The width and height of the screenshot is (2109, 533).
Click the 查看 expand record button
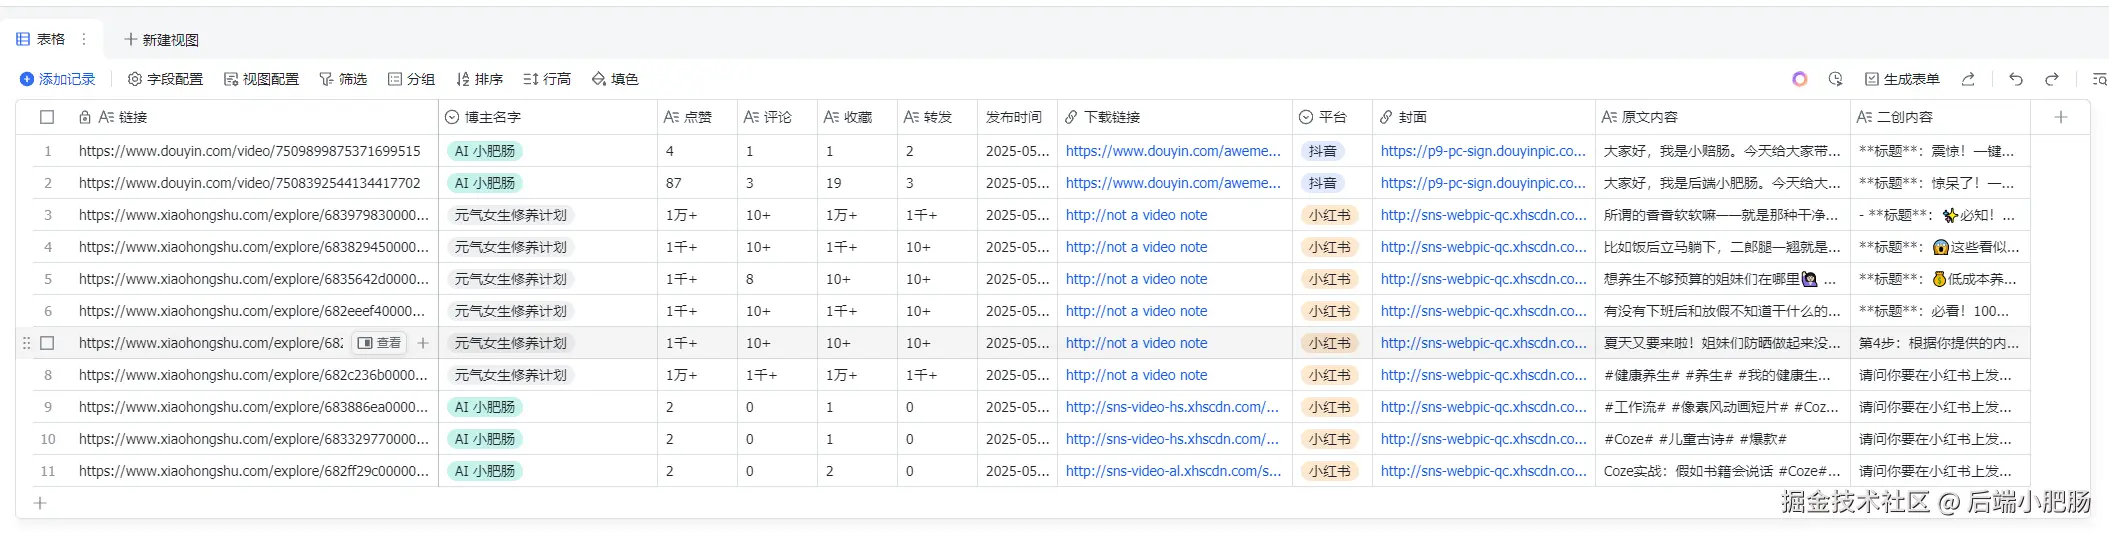[x=380, y=343]
